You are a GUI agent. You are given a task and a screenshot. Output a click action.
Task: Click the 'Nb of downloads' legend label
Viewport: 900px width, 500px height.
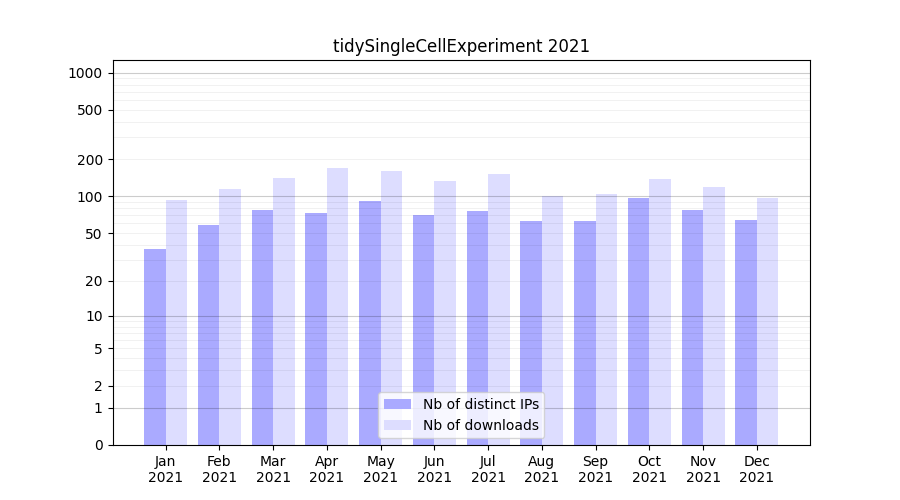coord(480,425)
